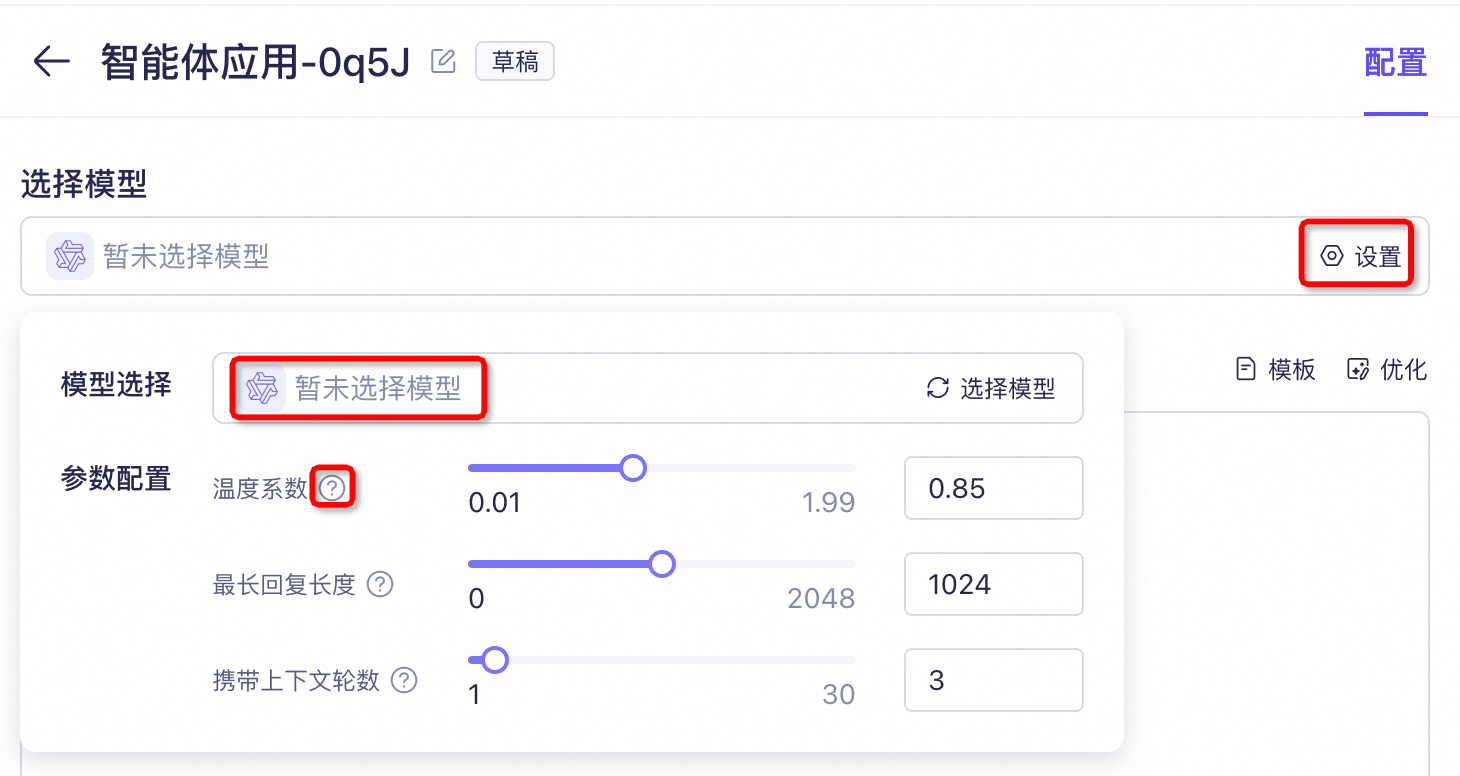This screenshot has height=776, width=1460.
Task: Open 设置 for the model
Action: coord(1360,257)
